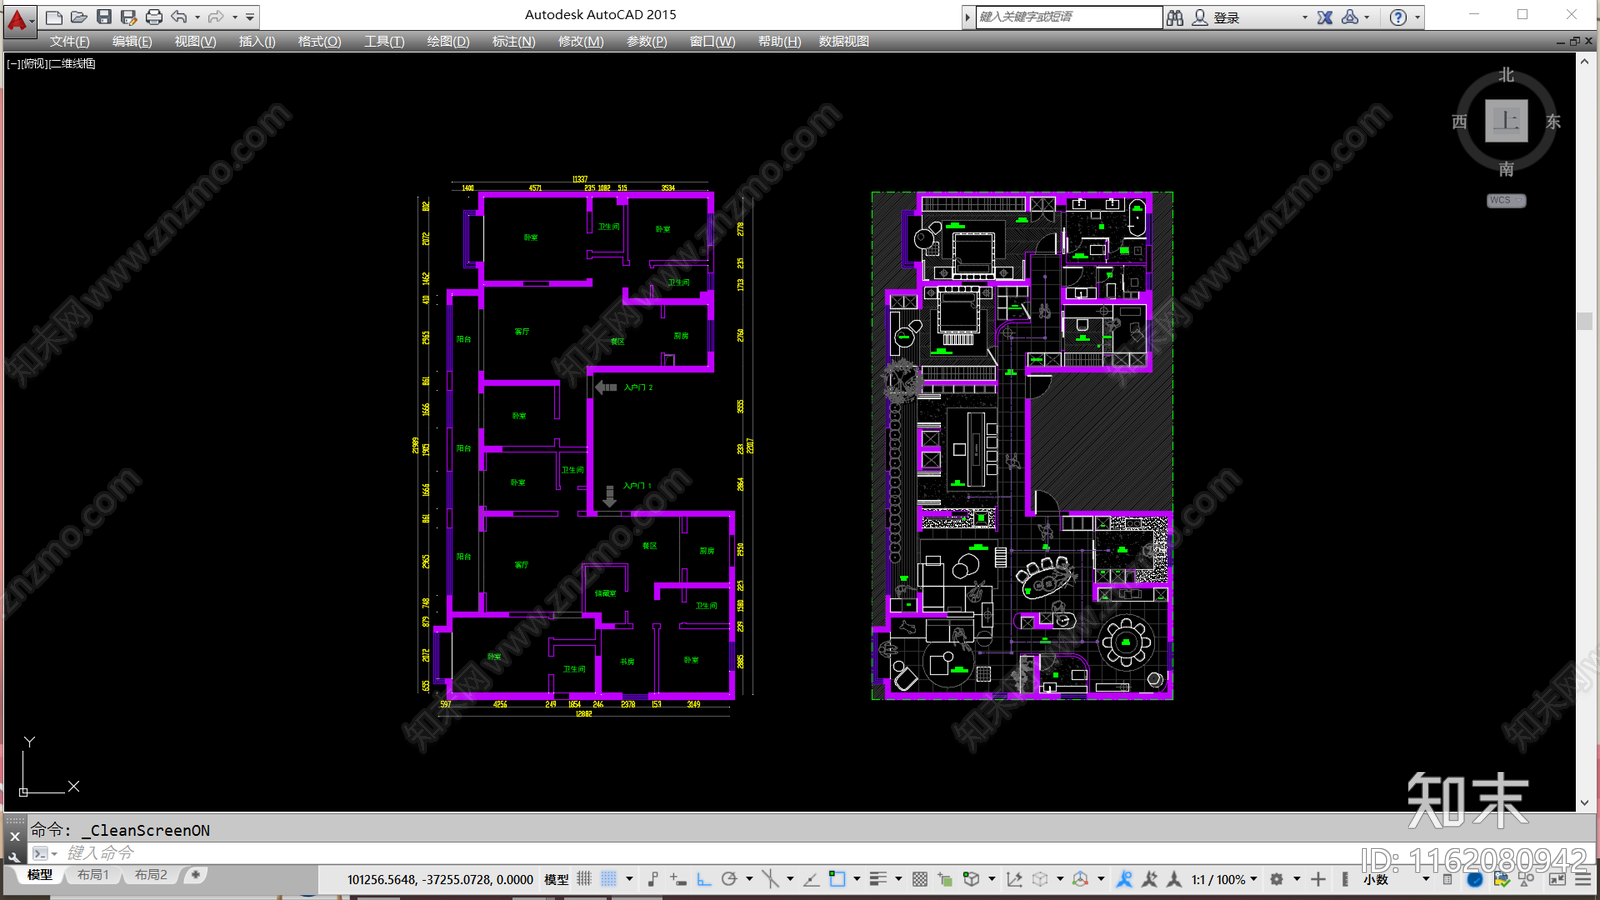
Task: Click the 模型 space button in status bar
Action: (557, 879)
